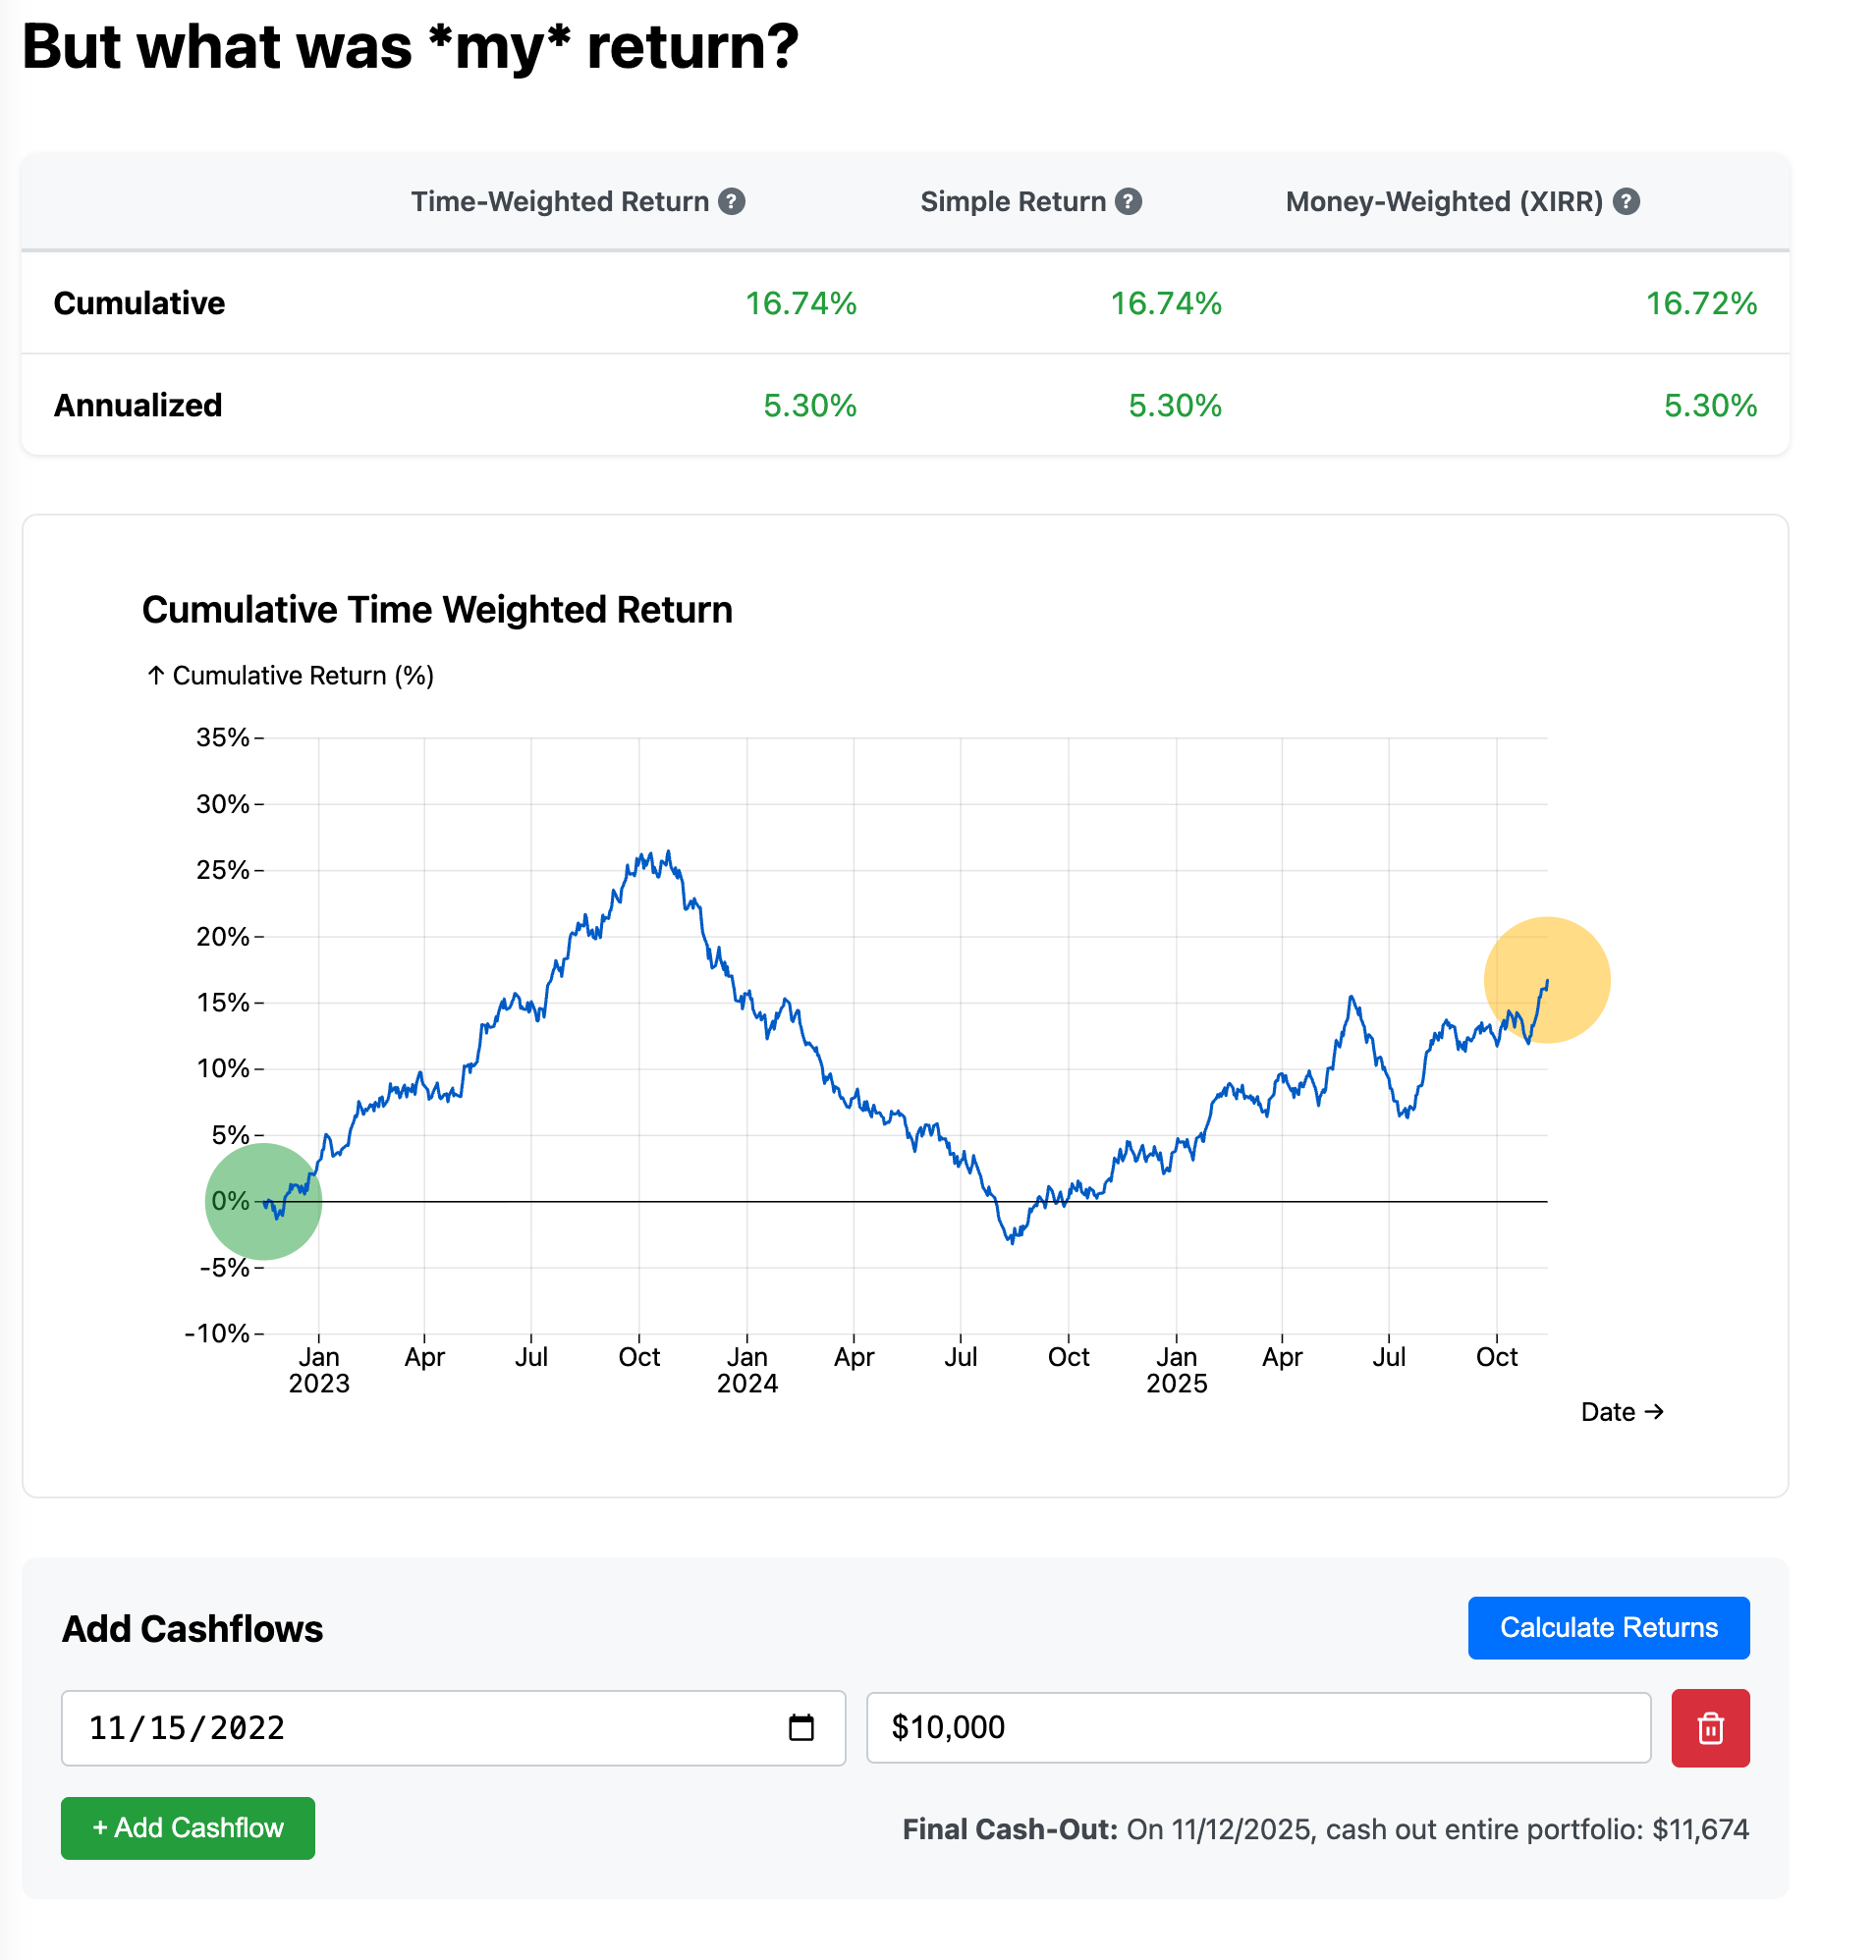1876x1960 pixels.
Task: Click the green starting marker on the chart
Action: pos(264,1203)
